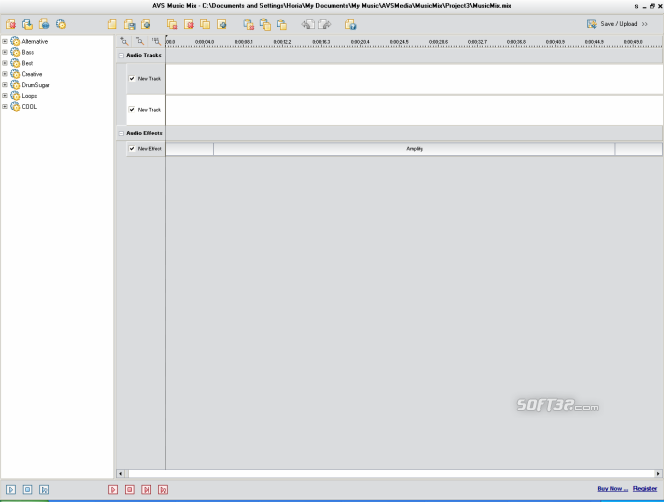Toggle the New Effect checkbox
This screenshot has width=664, height=502.
pos(132,149)
